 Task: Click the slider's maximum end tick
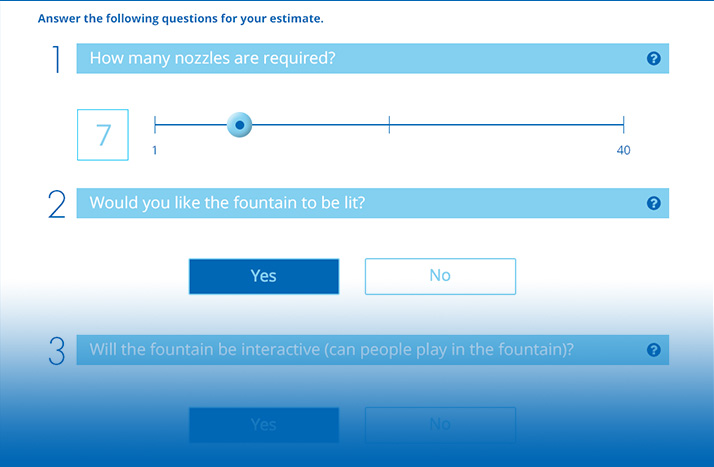(623, 124)
